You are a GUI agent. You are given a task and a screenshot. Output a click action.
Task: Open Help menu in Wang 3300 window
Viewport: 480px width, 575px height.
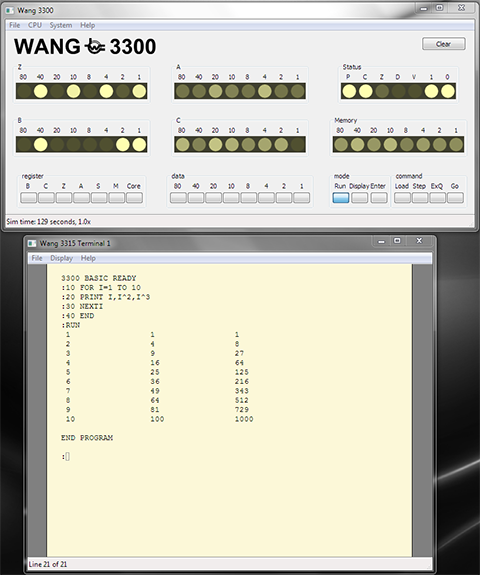click(88, 25)
